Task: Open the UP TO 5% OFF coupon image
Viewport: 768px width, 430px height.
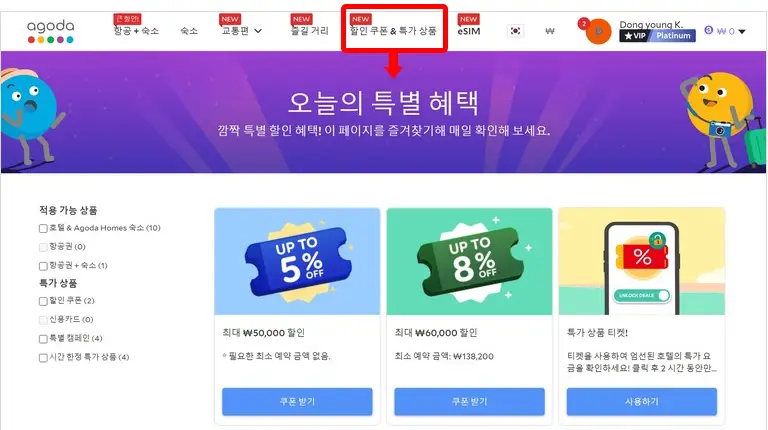Action: 297,262
